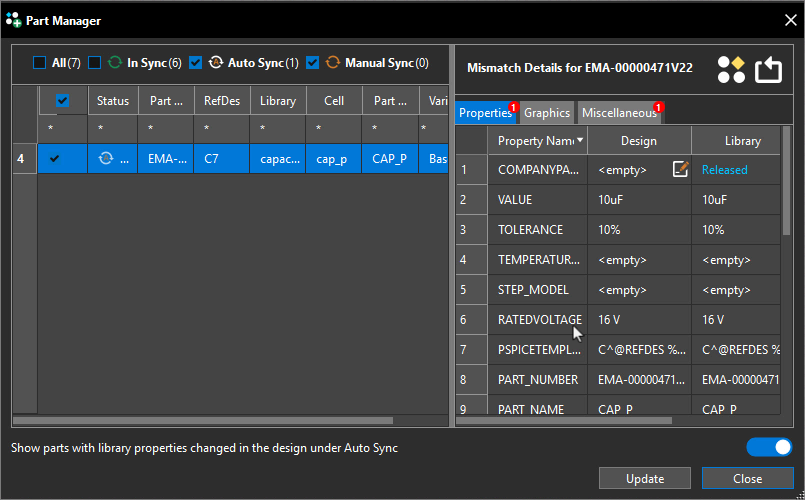Click the RefDes filter field
The image size is (805, 500).
click(222, 128)
